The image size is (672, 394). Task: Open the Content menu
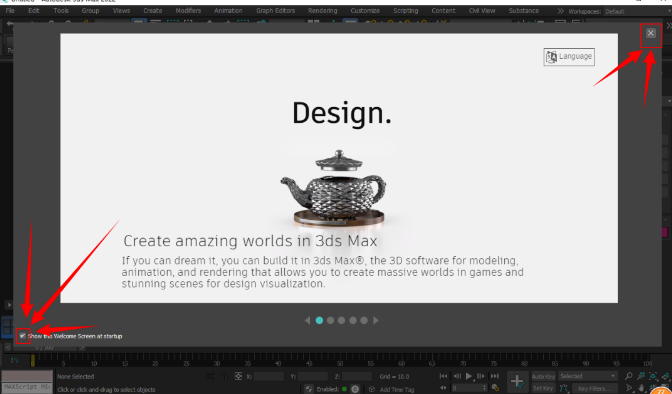[443, 10]
